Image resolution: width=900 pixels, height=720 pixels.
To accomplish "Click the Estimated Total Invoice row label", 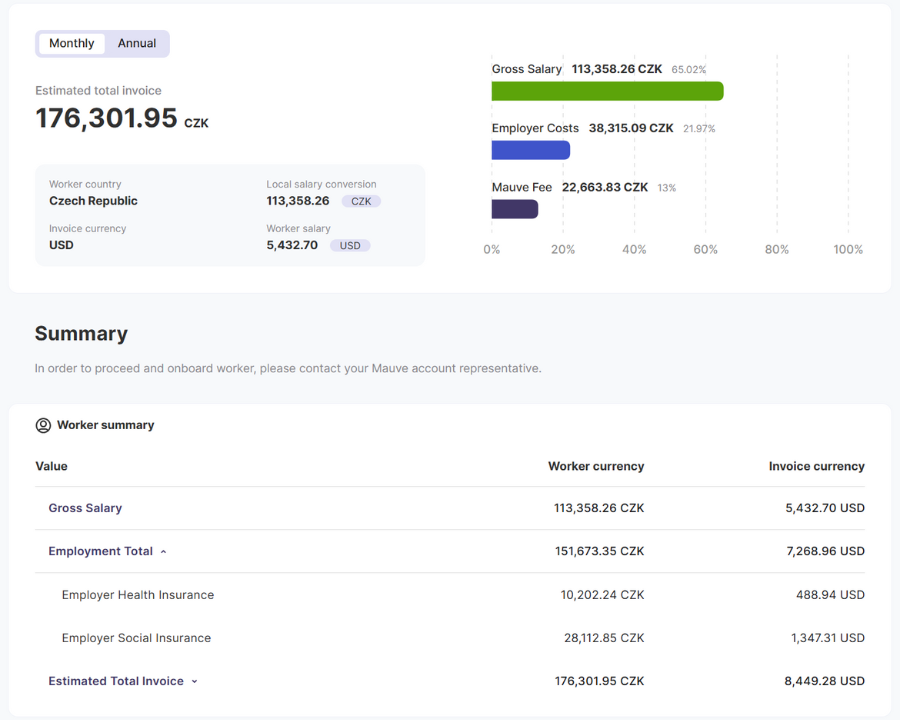I will (x=116, y=681).
